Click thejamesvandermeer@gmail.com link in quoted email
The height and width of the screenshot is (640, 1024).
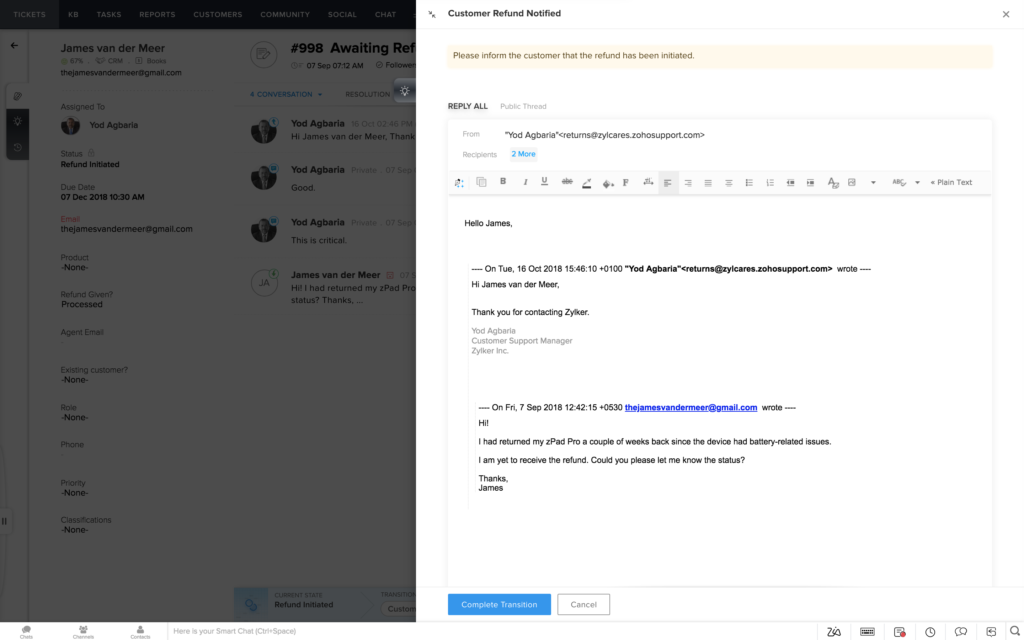[691, 407]
